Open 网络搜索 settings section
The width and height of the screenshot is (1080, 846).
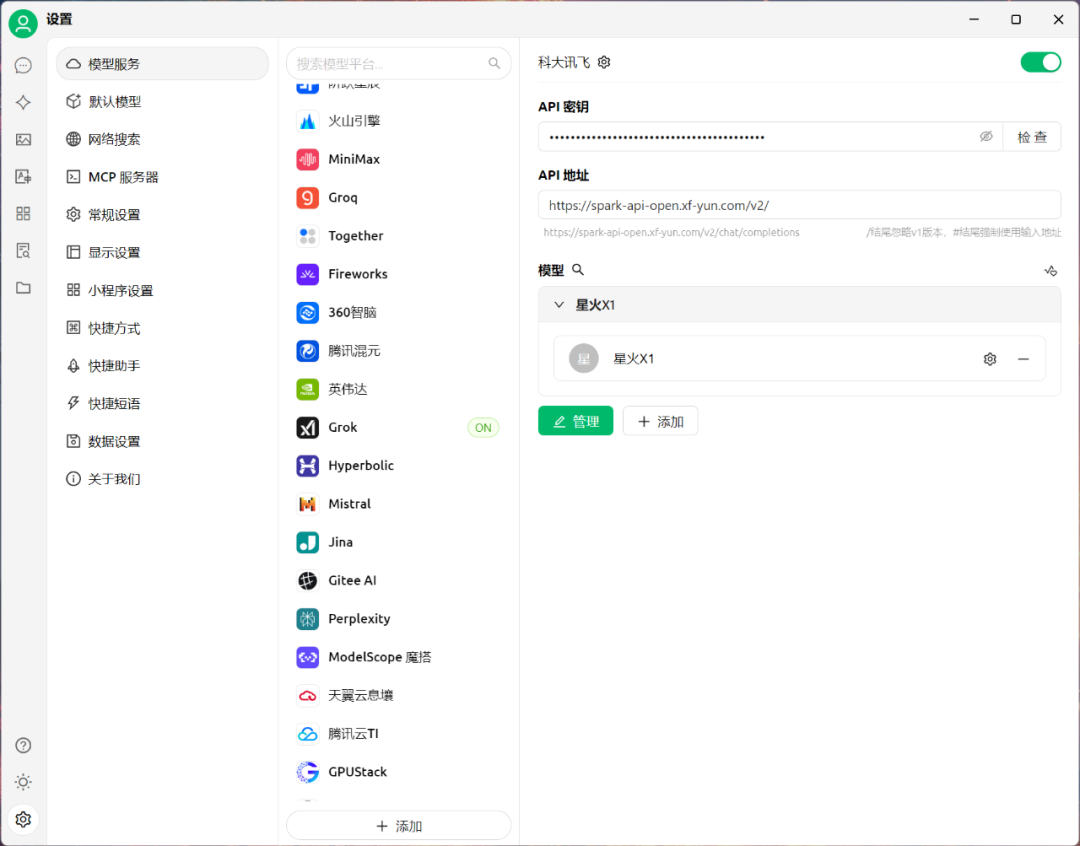pos(163,139)
